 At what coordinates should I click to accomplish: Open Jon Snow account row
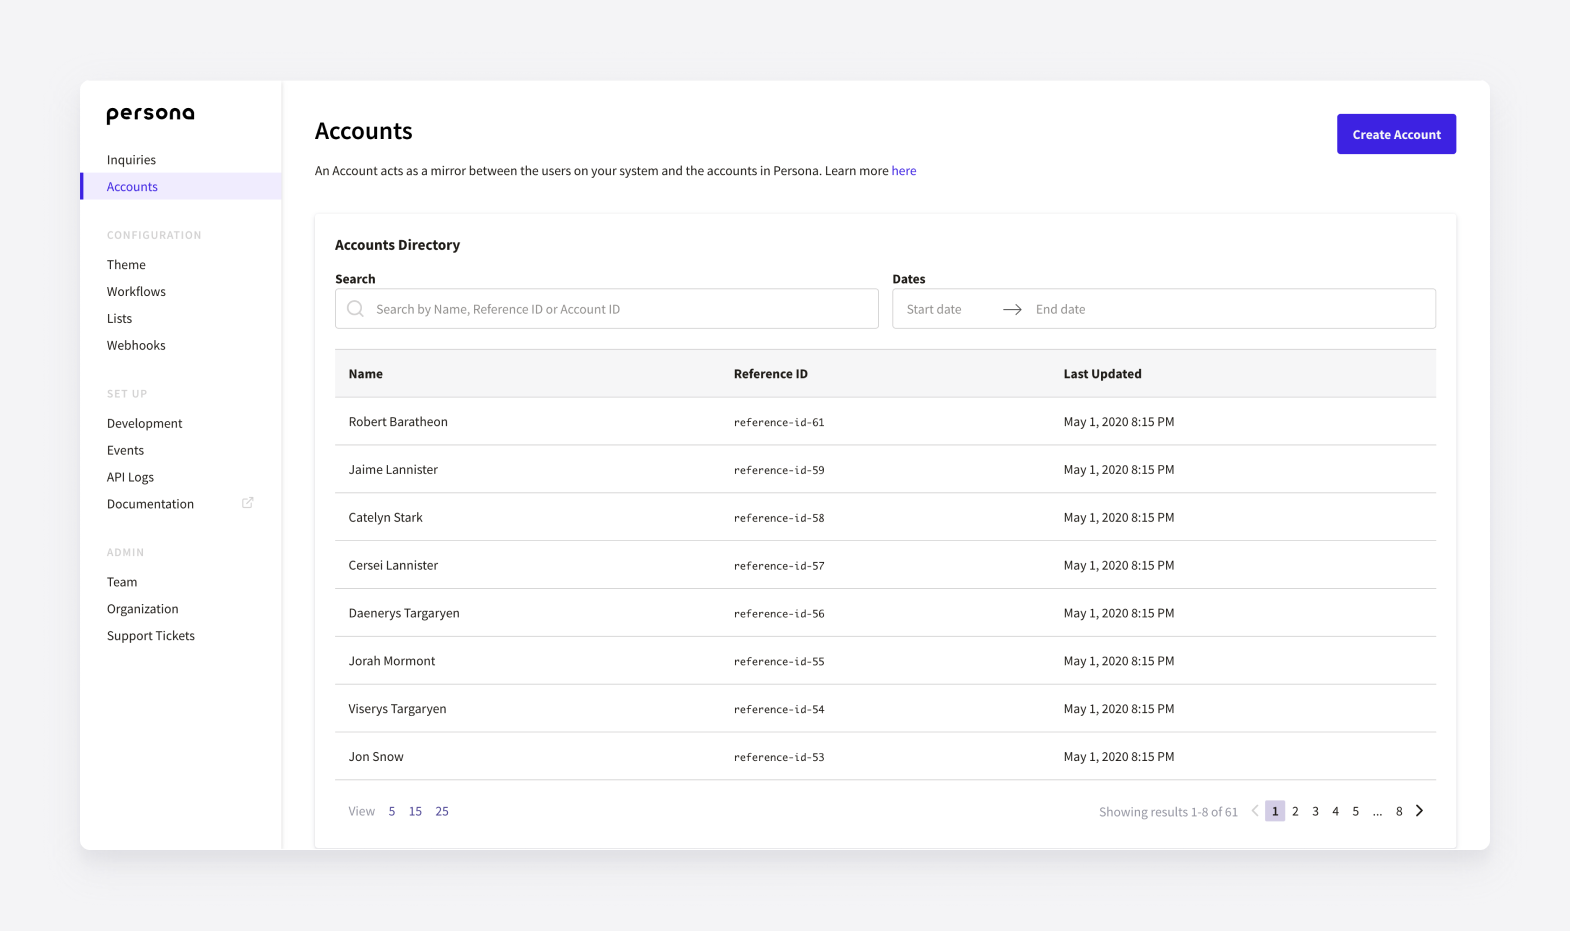(885, 757)
